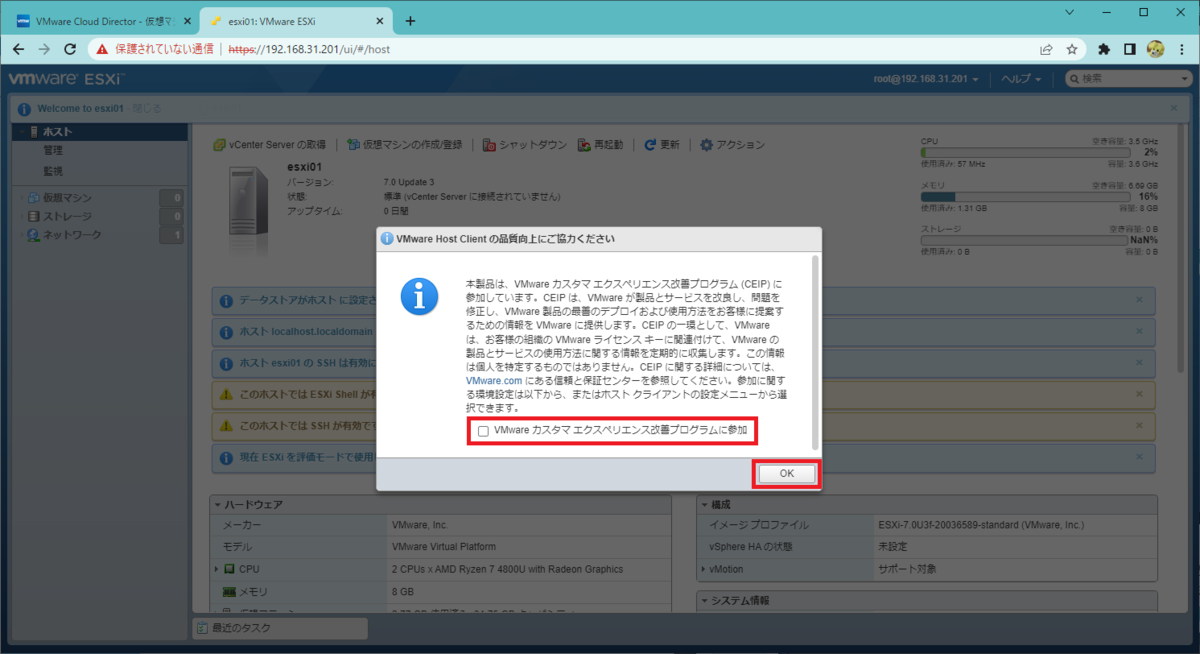Viewport: 1200px width, 654px height.
Task: Click the dialog info icon in title
Action: tap(387, 239)
